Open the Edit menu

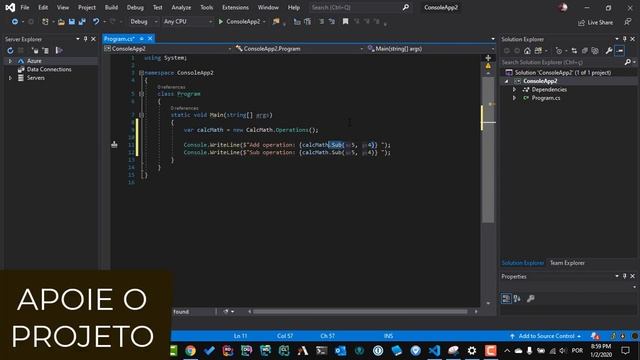[43, 7]
